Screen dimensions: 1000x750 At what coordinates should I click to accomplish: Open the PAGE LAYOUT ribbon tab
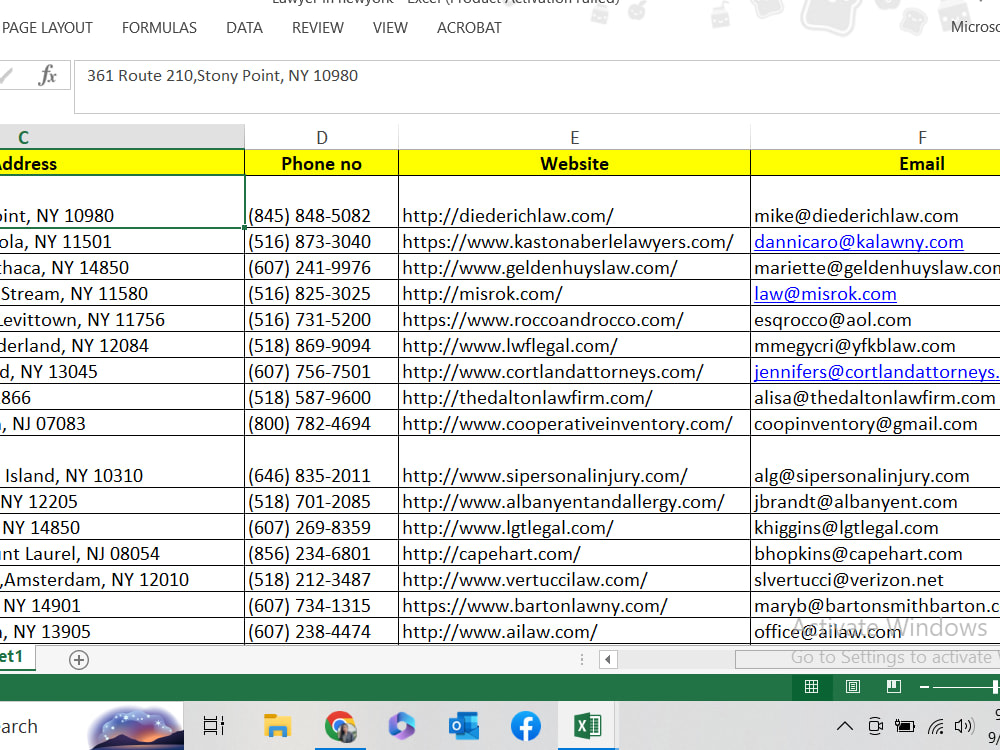tap(47, 28)
